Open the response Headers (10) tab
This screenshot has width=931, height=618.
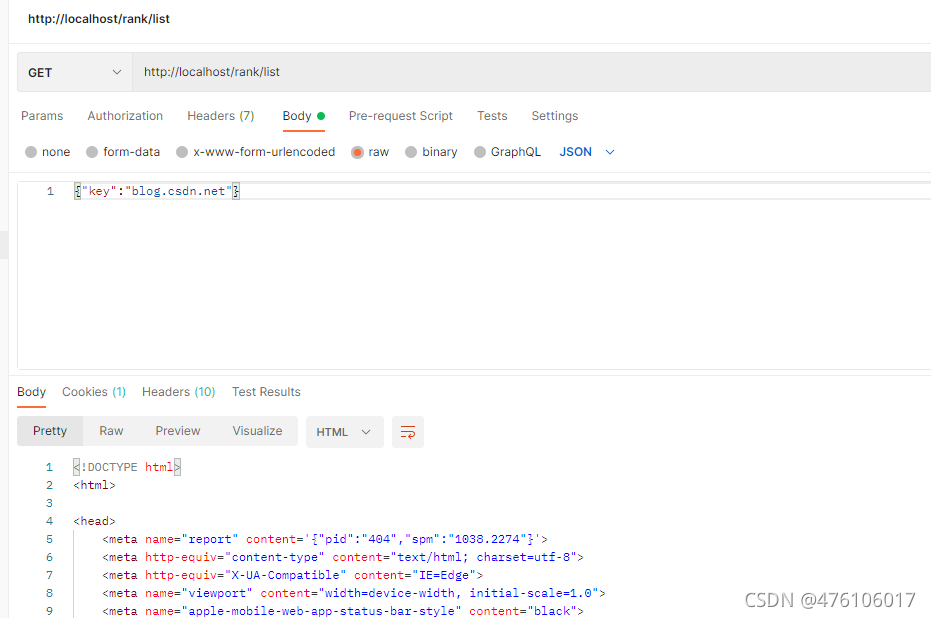point(178,392)
